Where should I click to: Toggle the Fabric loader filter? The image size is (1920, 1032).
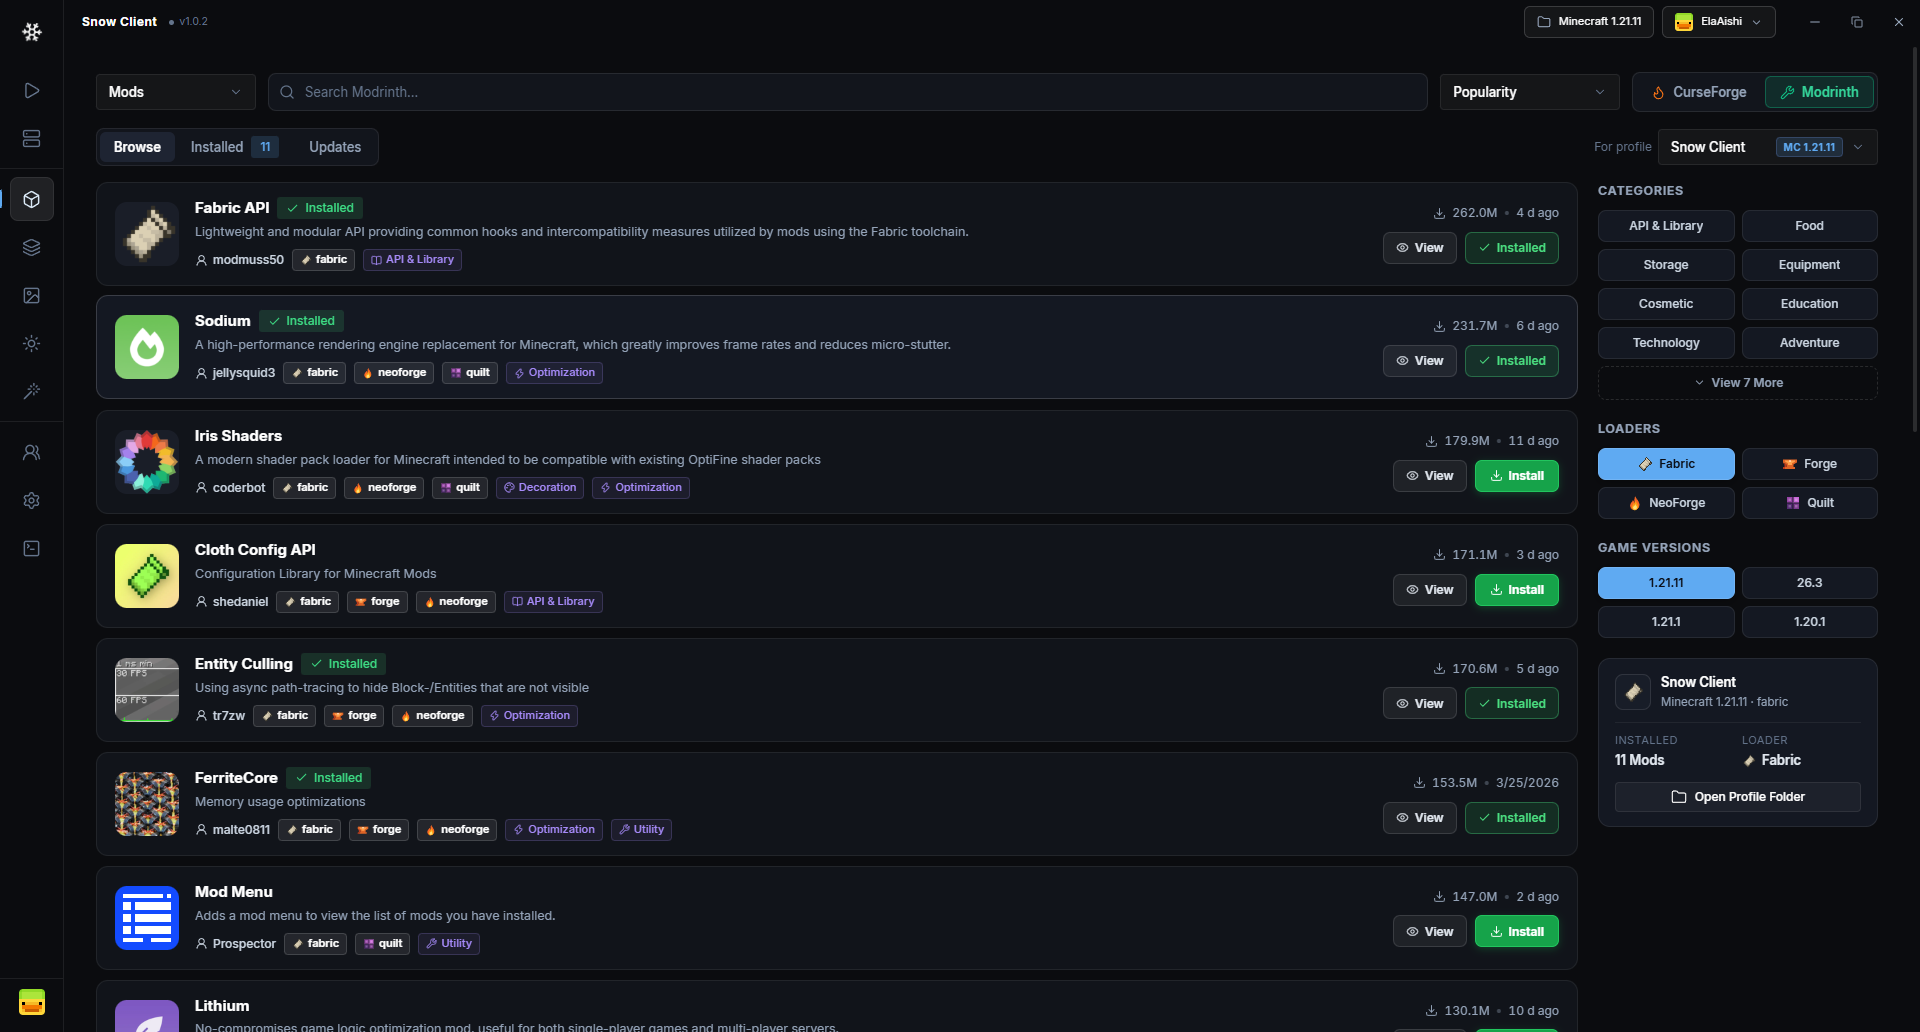(1666, 464)
